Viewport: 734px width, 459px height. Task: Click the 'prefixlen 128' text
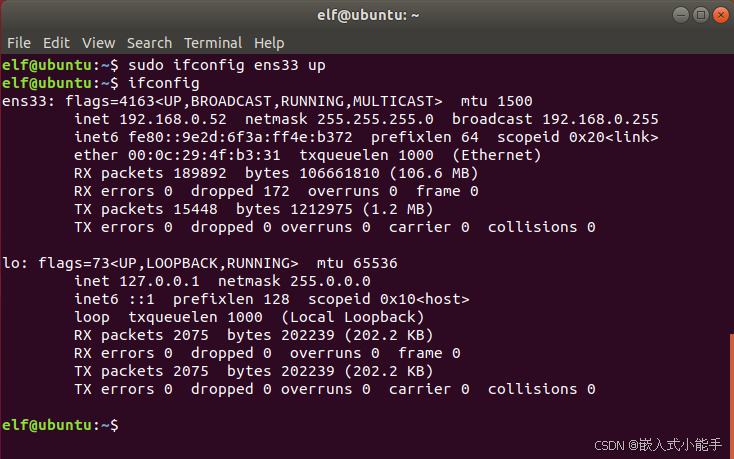pyautogui.click(x=231, y=299)
